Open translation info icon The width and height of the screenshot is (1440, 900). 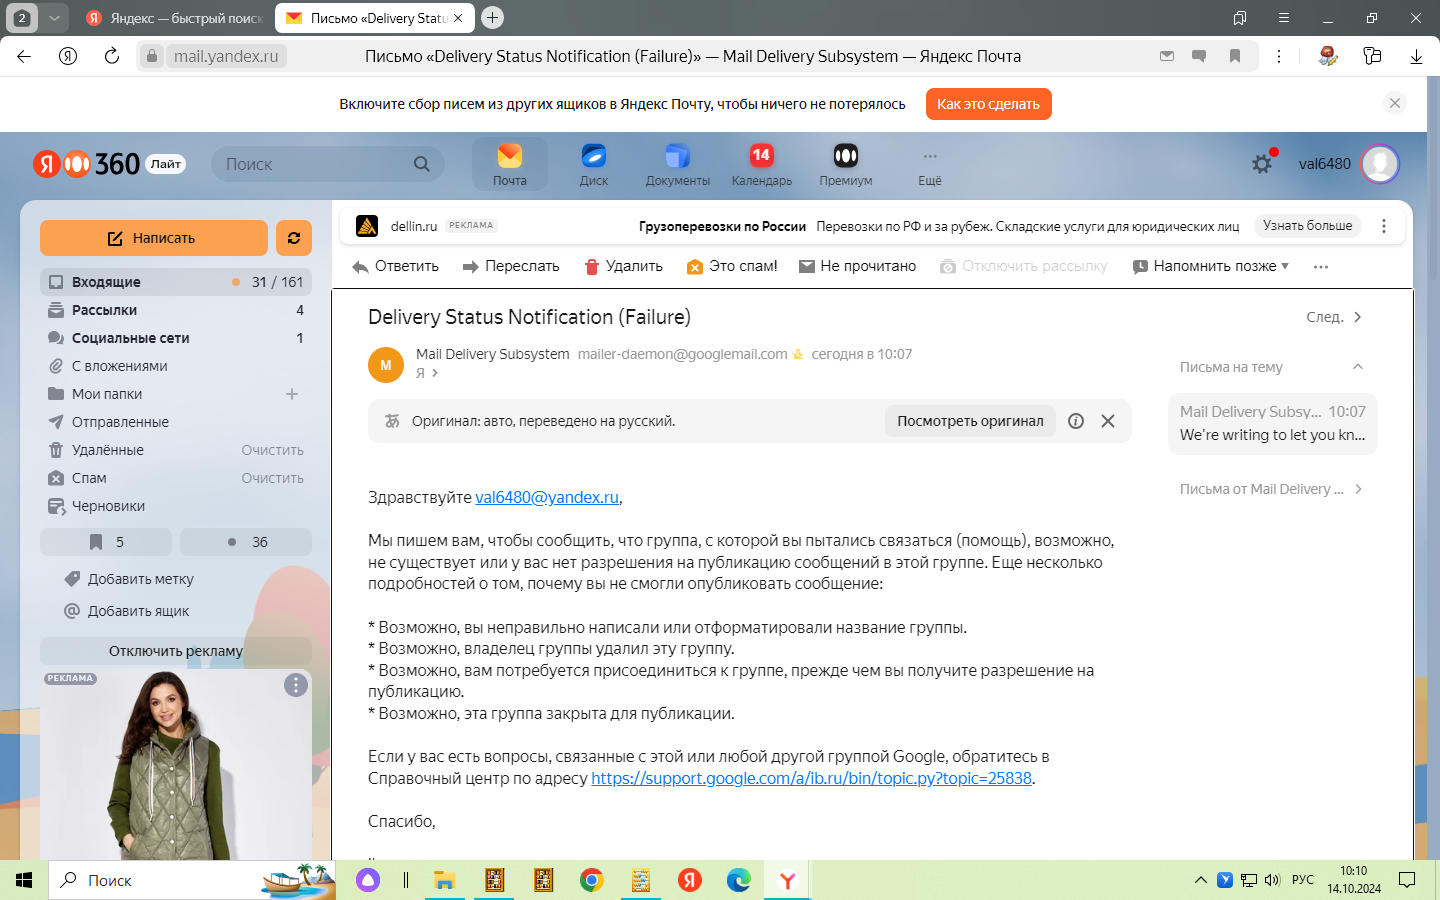click(1076, 421)
